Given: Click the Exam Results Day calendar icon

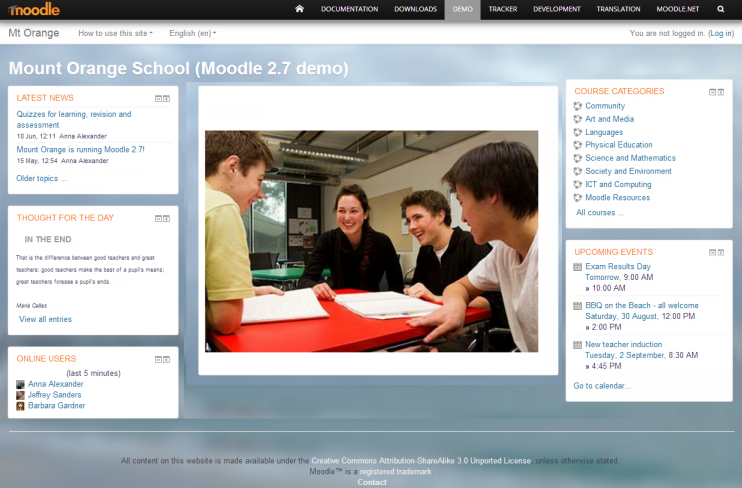Looking at the screenshot, I should 577,266.
